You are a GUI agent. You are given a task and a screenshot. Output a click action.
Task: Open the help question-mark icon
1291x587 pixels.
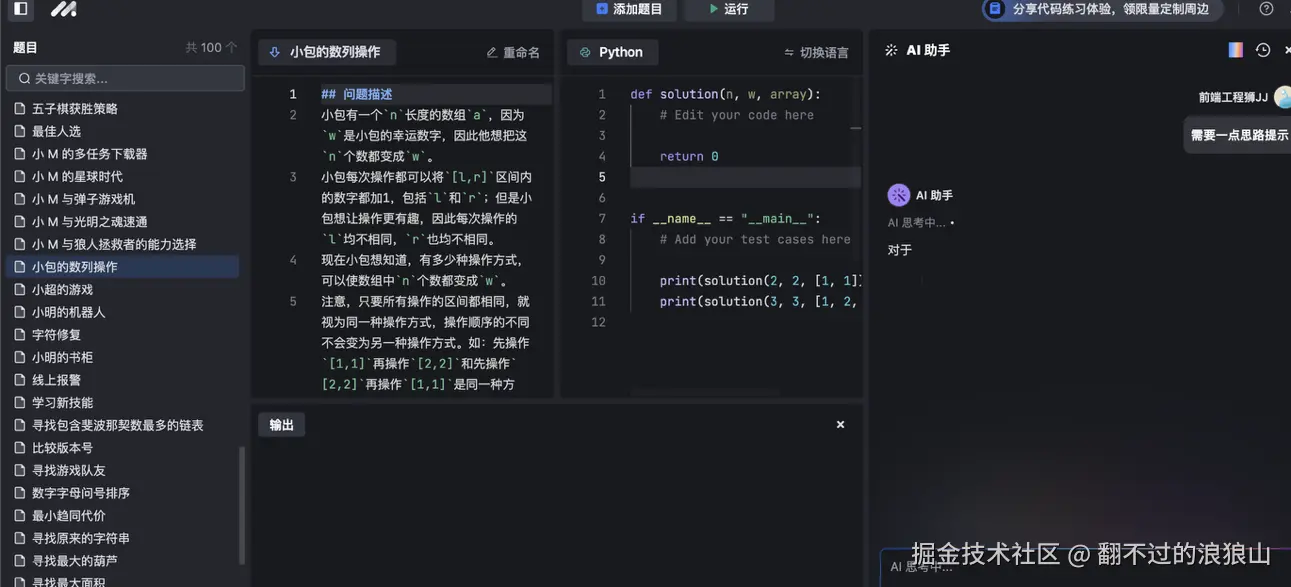click(x=1265, y=10)
